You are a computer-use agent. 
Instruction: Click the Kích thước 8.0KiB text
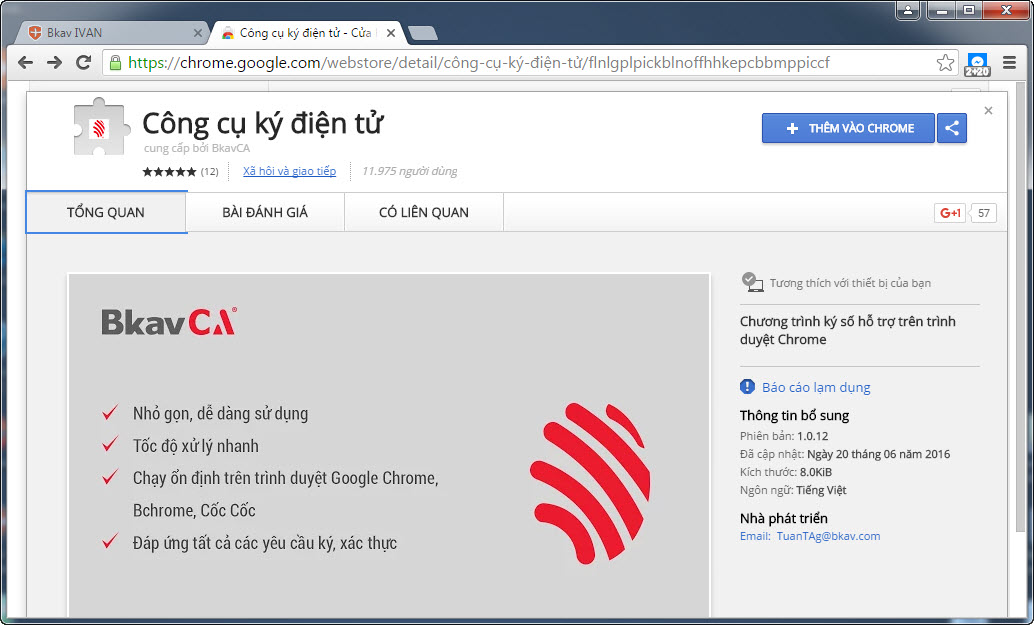786,472
